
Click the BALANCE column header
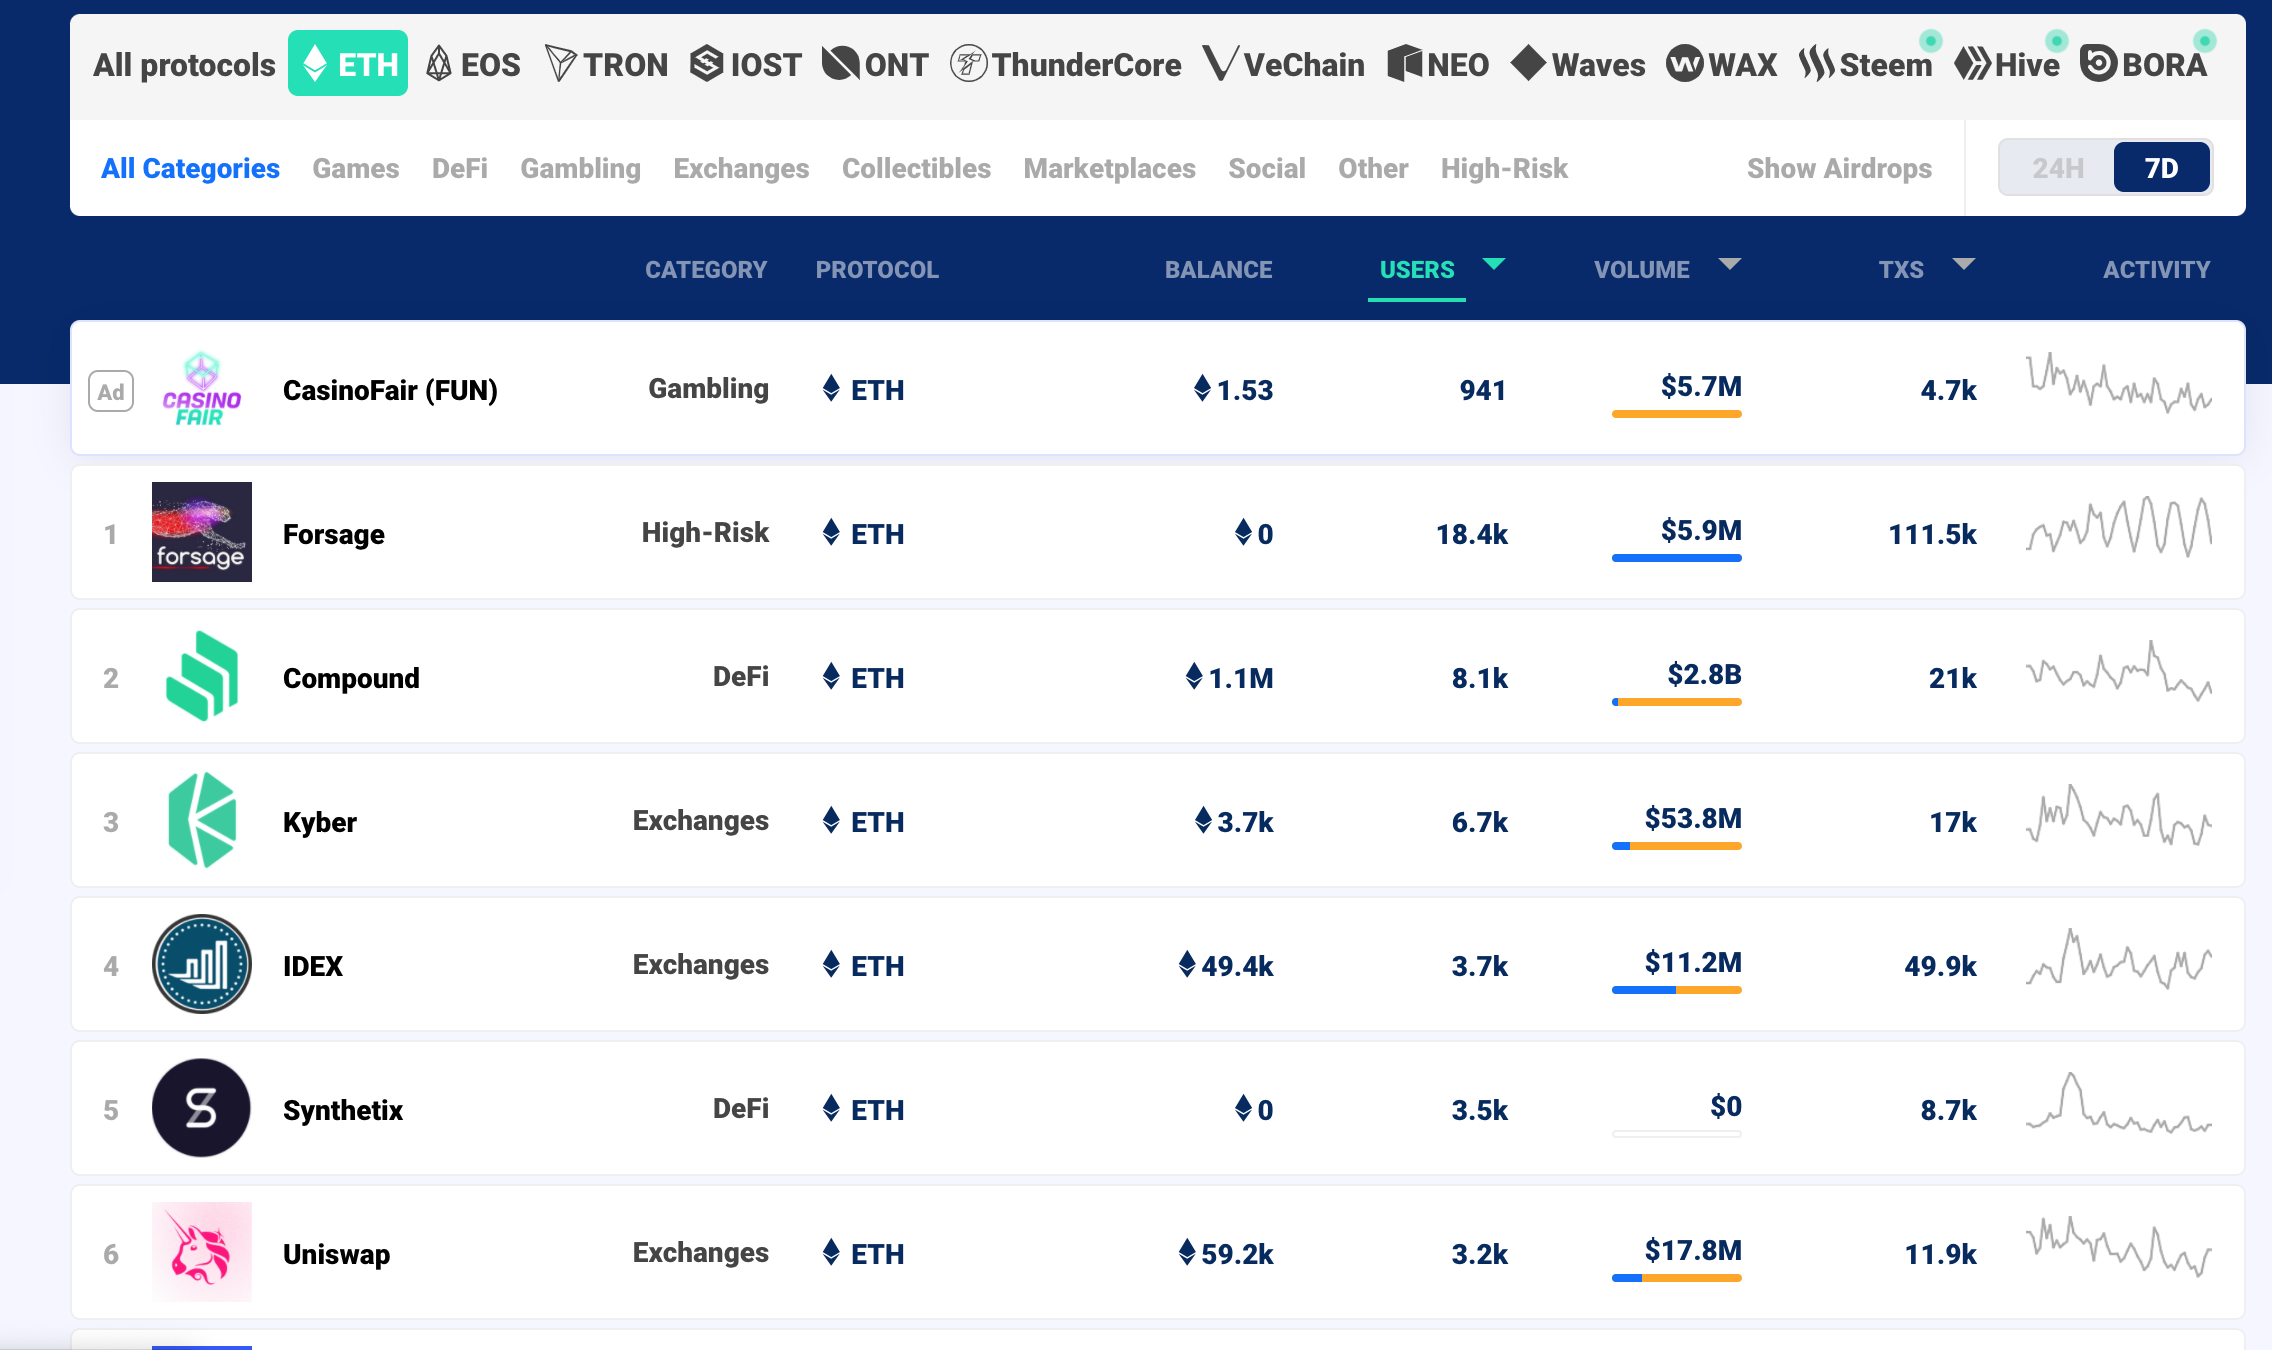click(1218, 270)
